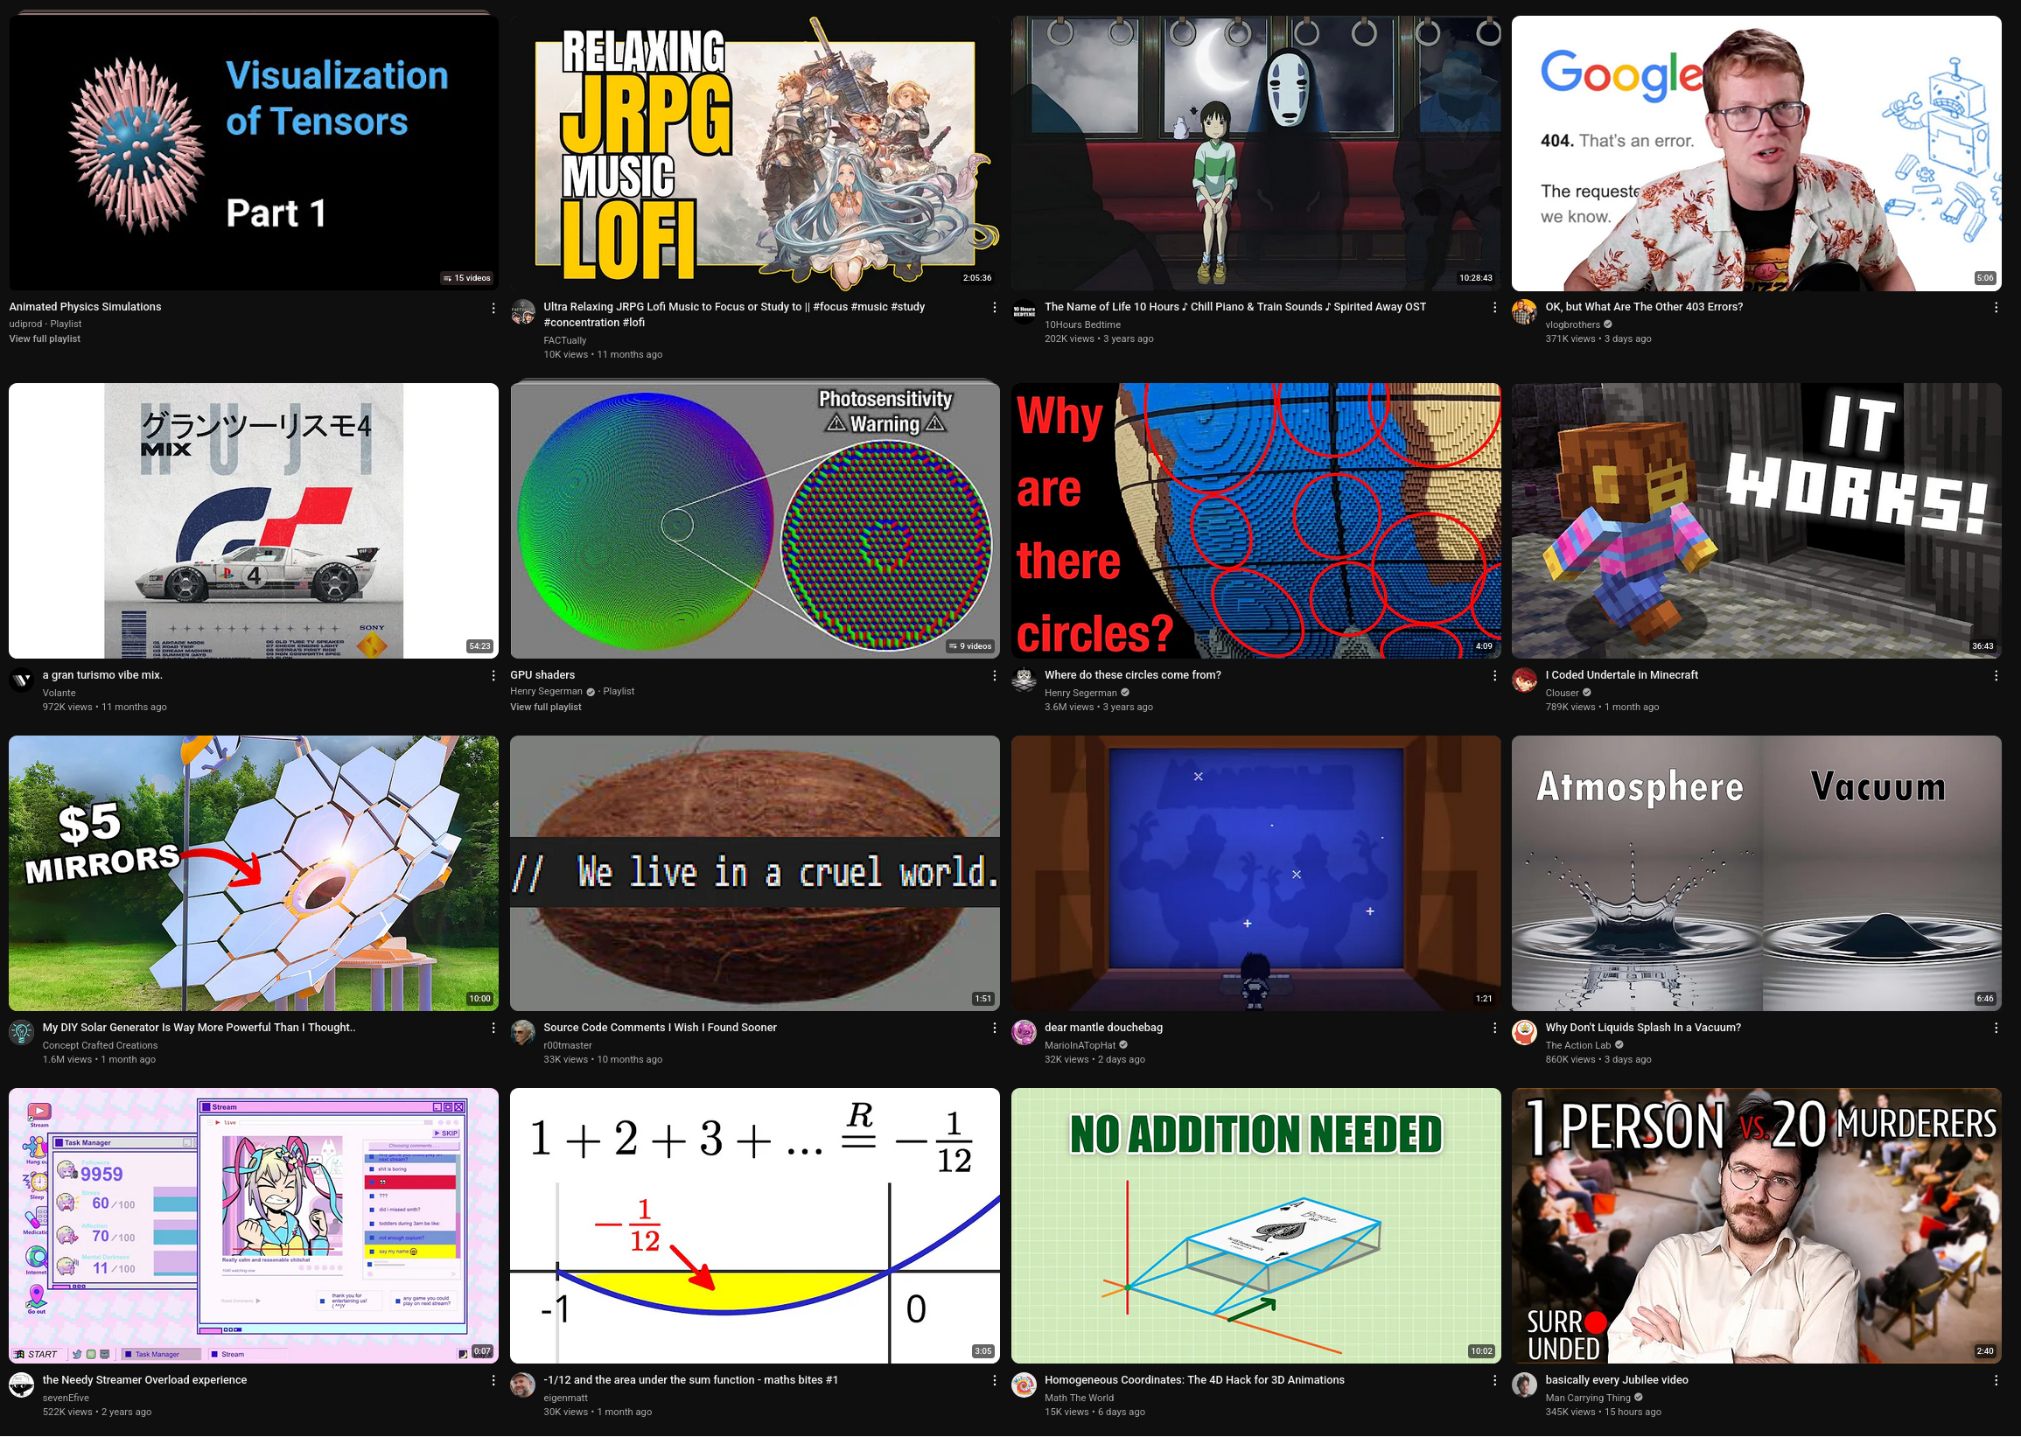The width and height of the screenshot is (2021, 1437).
Task: Play 1 Person vs 20 Murderers thumbnail
Action: [x=1757, y=1225]
